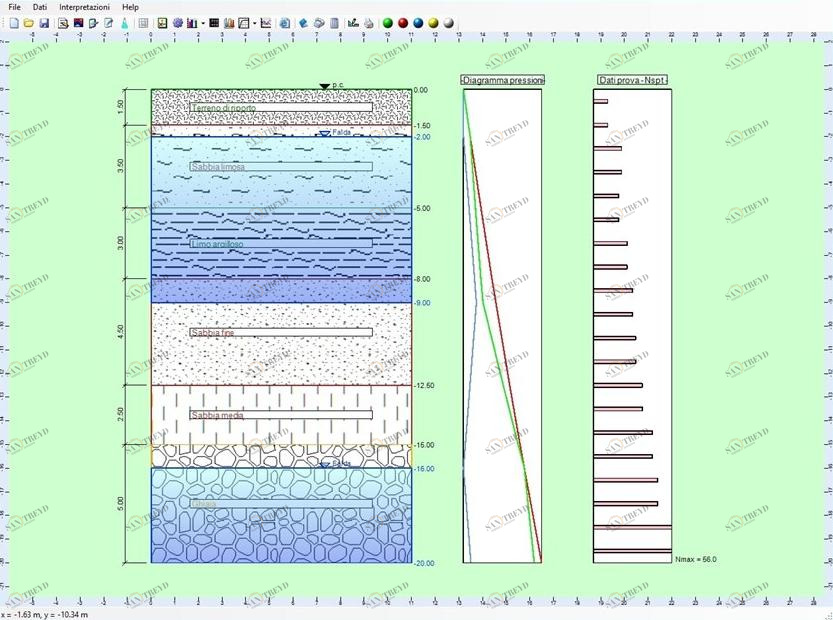The image size is (833, 620).
Task: Click the line chart toolbar icon
Action: point(266,22)
